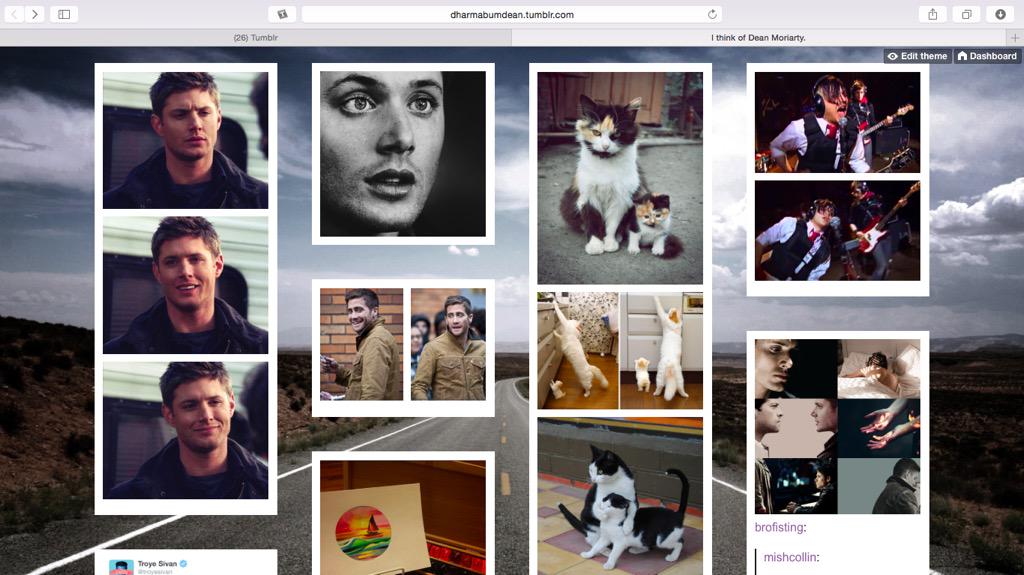Click the Troye Sivan avatar image
The height and width of the screenshot is (575, 1024).
tap(121, 567)
